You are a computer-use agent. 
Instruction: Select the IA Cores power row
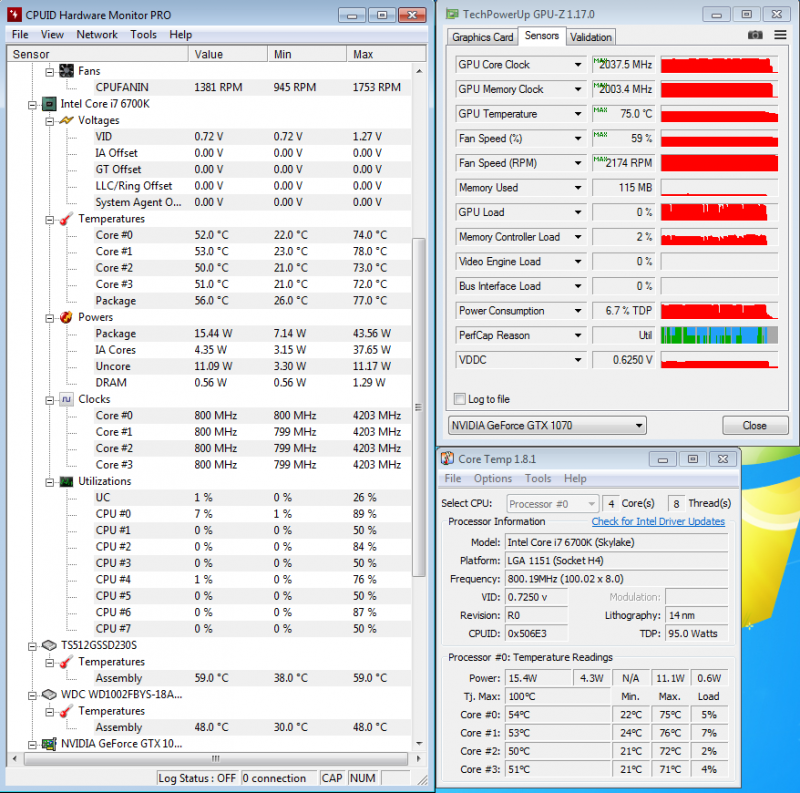pos(253,350)
